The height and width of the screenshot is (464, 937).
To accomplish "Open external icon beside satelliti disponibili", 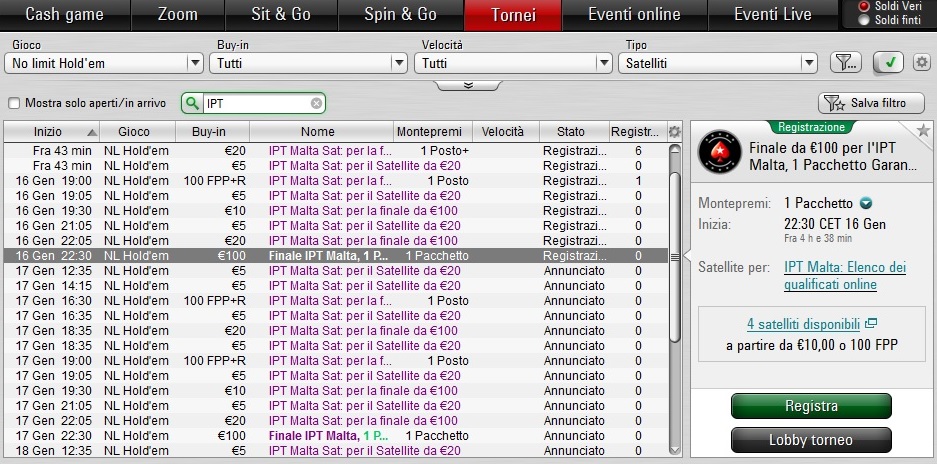I will point(871,323).
